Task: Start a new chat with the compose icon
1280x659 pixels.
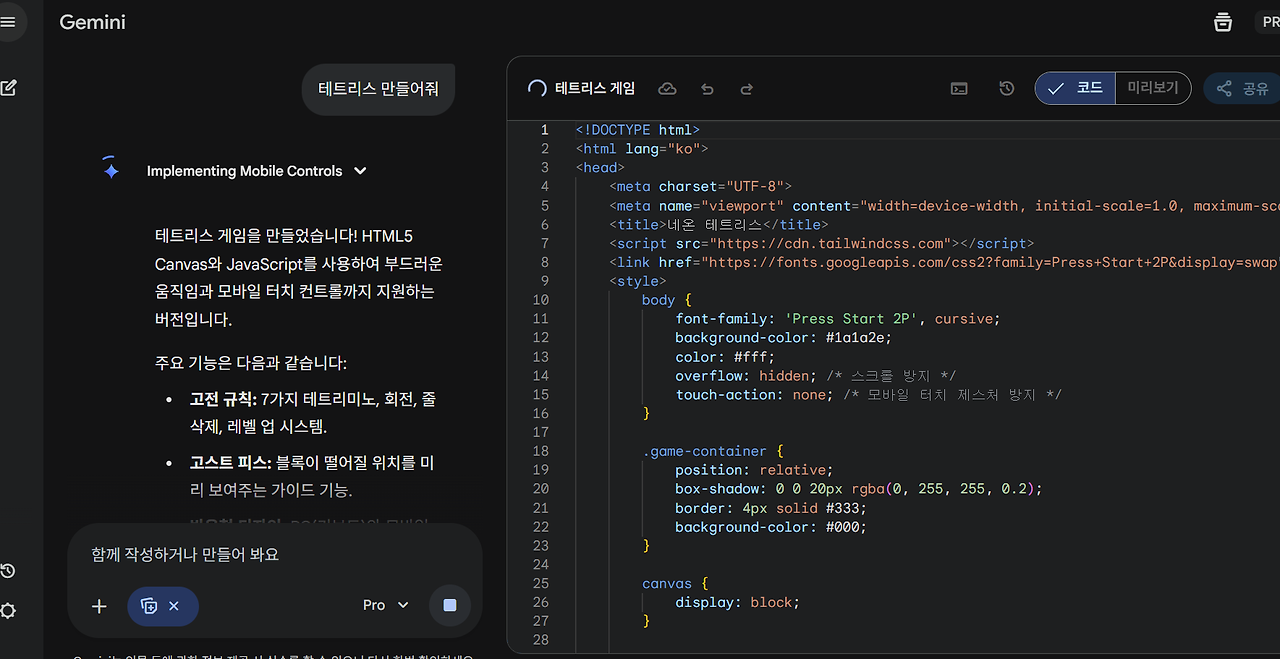Action: point(9,87)
